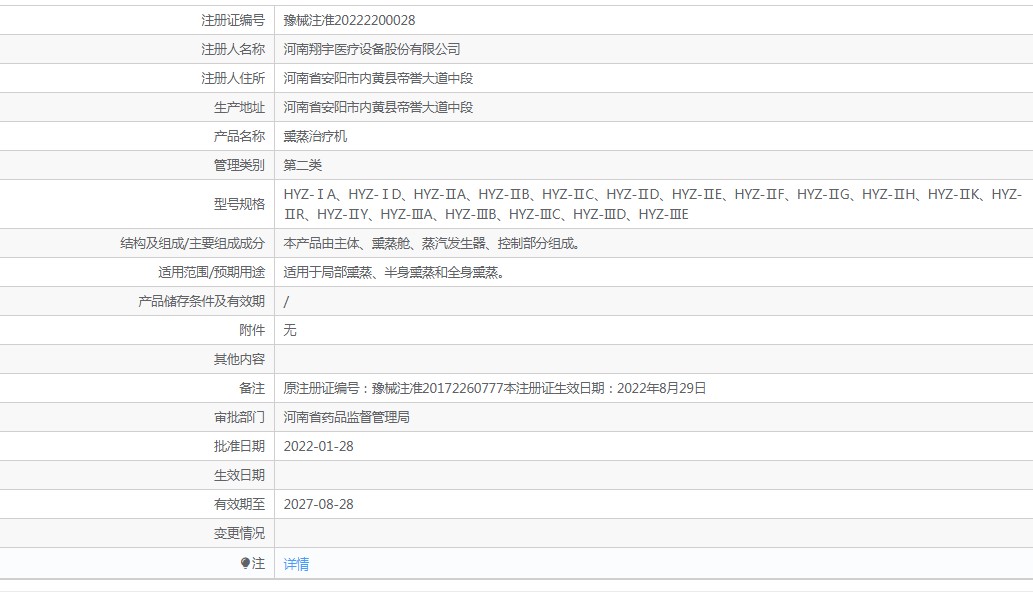Select the 附件 label

[252, 330]
